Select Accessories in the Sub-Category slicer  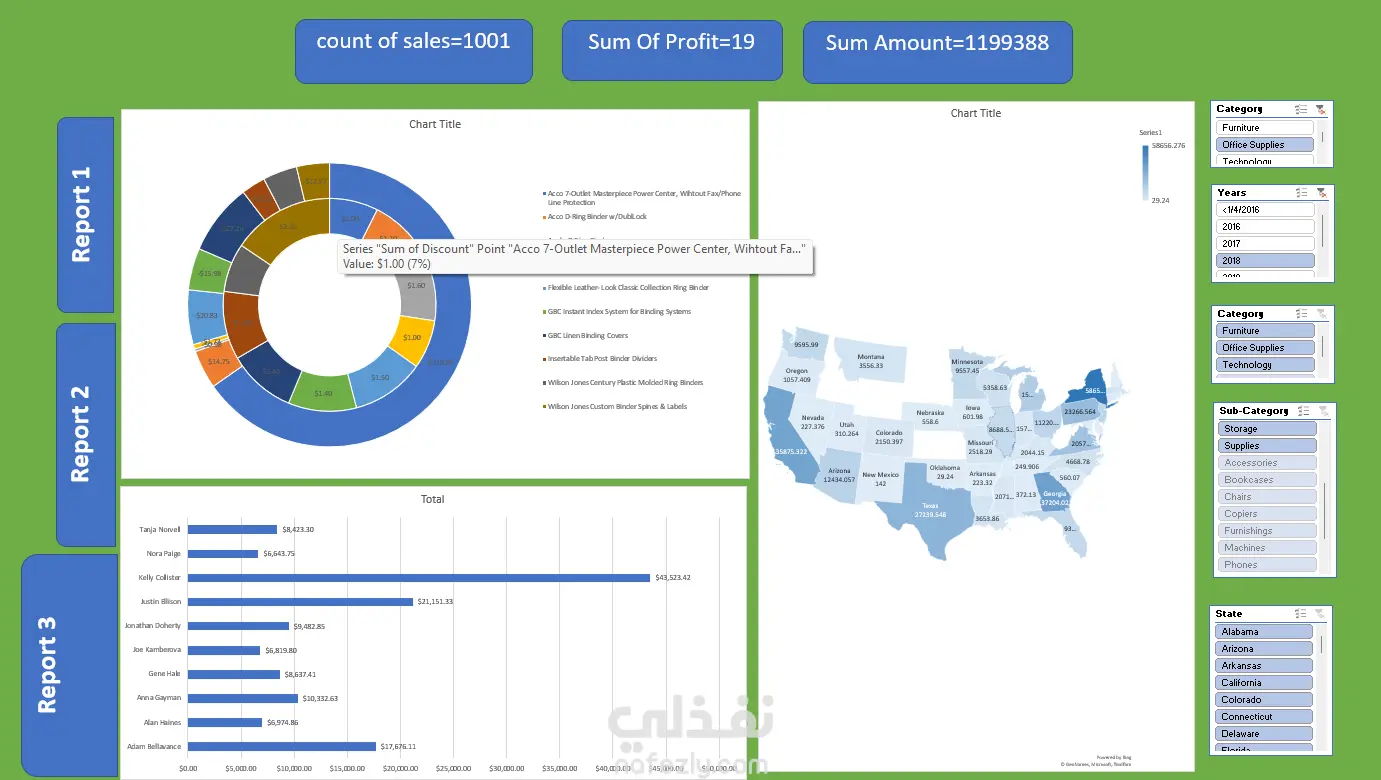coord(1268,463)
